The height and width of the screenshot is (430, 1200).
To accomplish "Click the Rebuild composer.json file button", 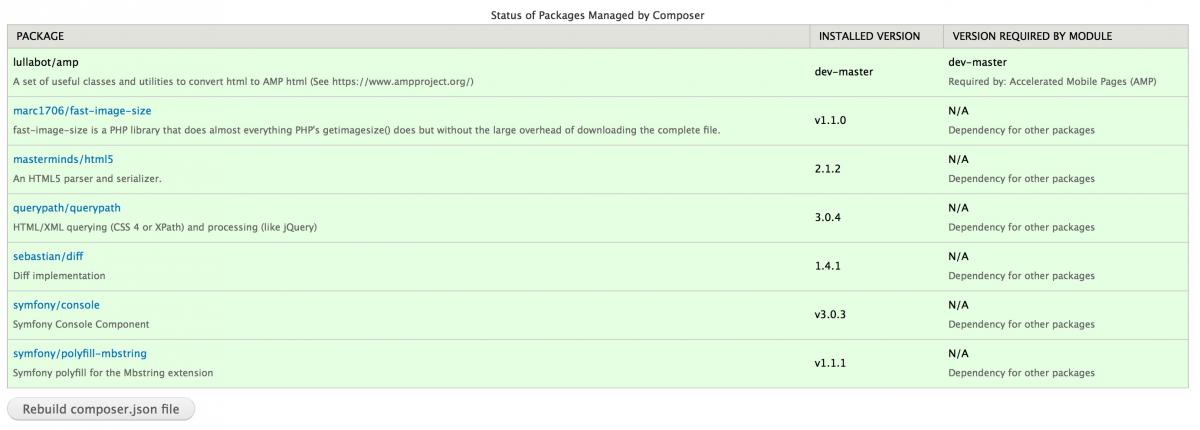I will [x=101, y=409].
